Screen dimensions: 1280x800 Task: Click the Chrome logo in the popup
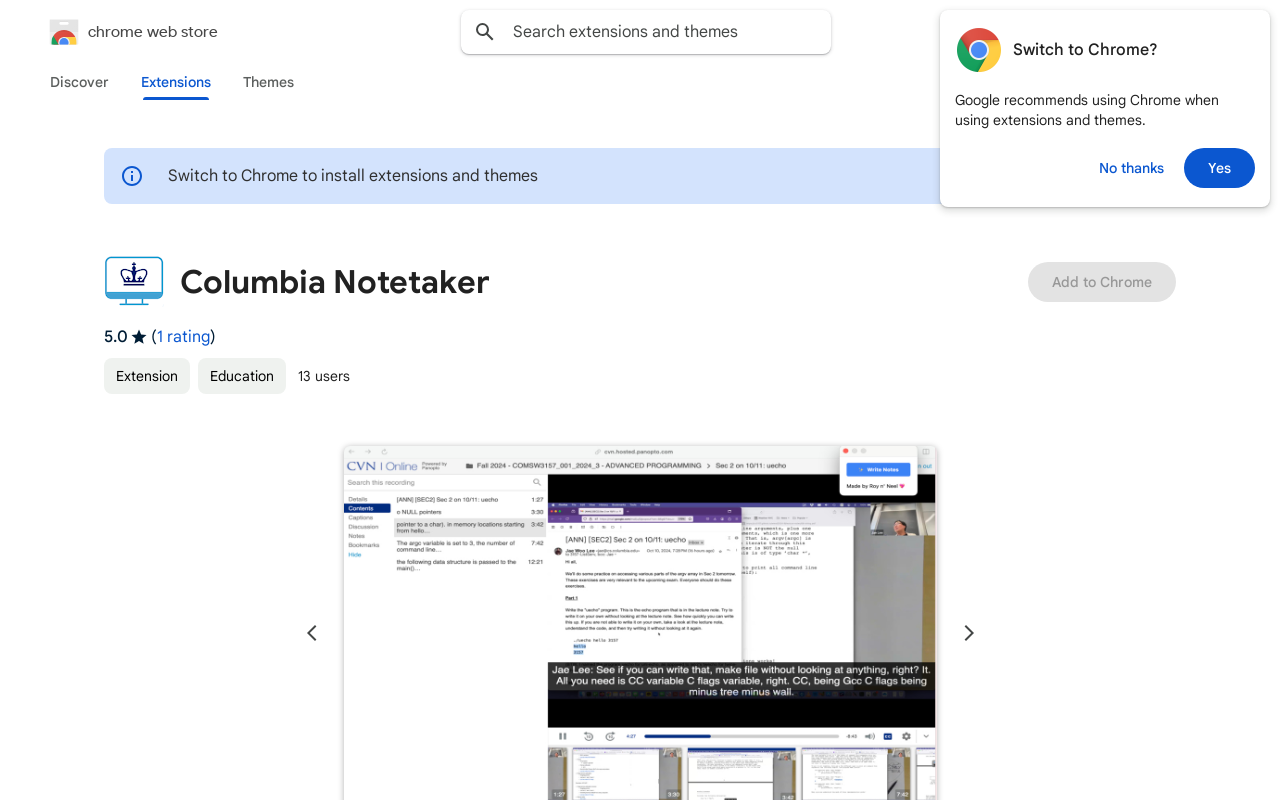pos(978,50)
